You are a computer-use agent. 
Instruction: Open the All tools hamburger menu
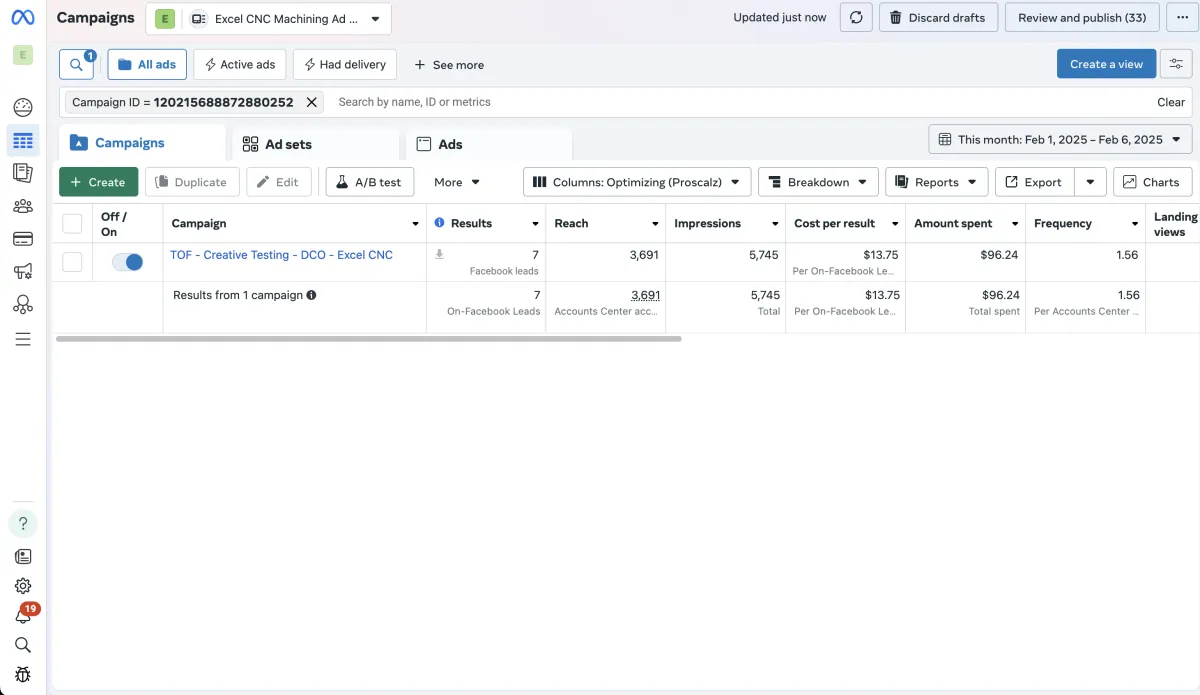[23, 339]
